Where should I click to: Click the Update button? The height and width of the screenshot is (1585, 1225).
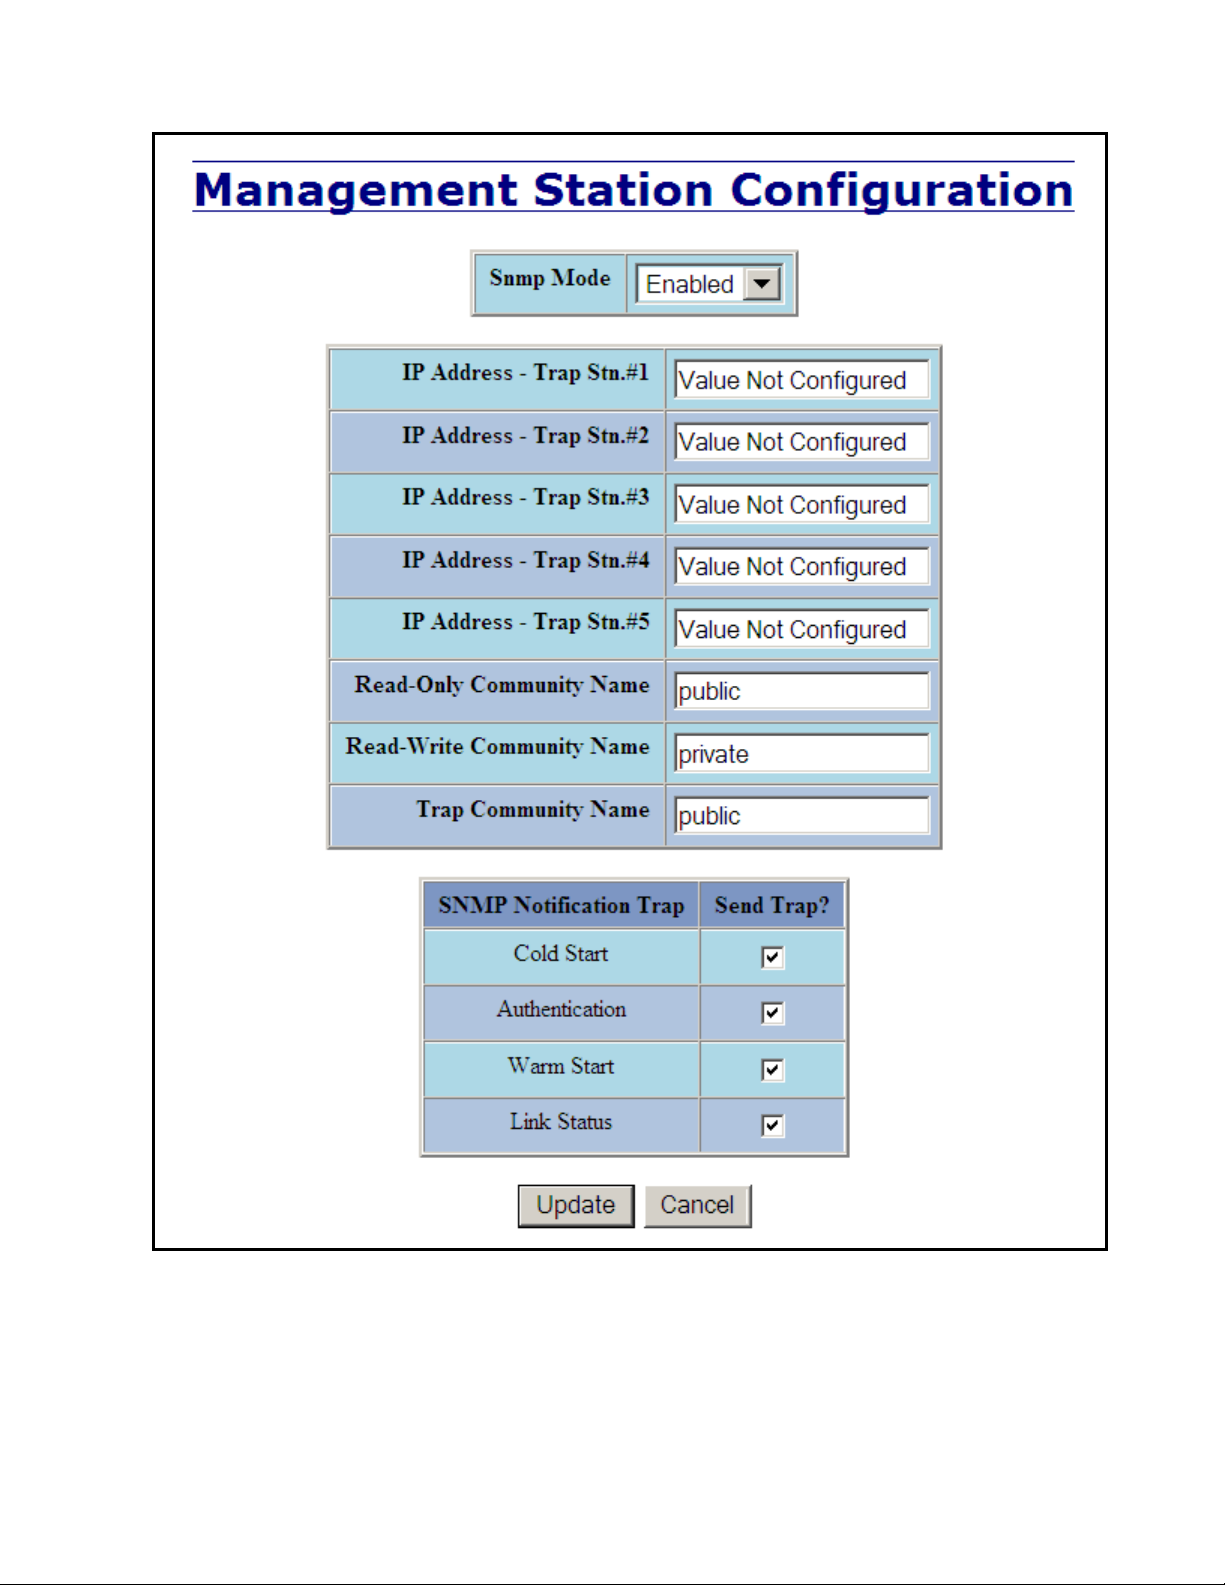(x=576, y=1205)
